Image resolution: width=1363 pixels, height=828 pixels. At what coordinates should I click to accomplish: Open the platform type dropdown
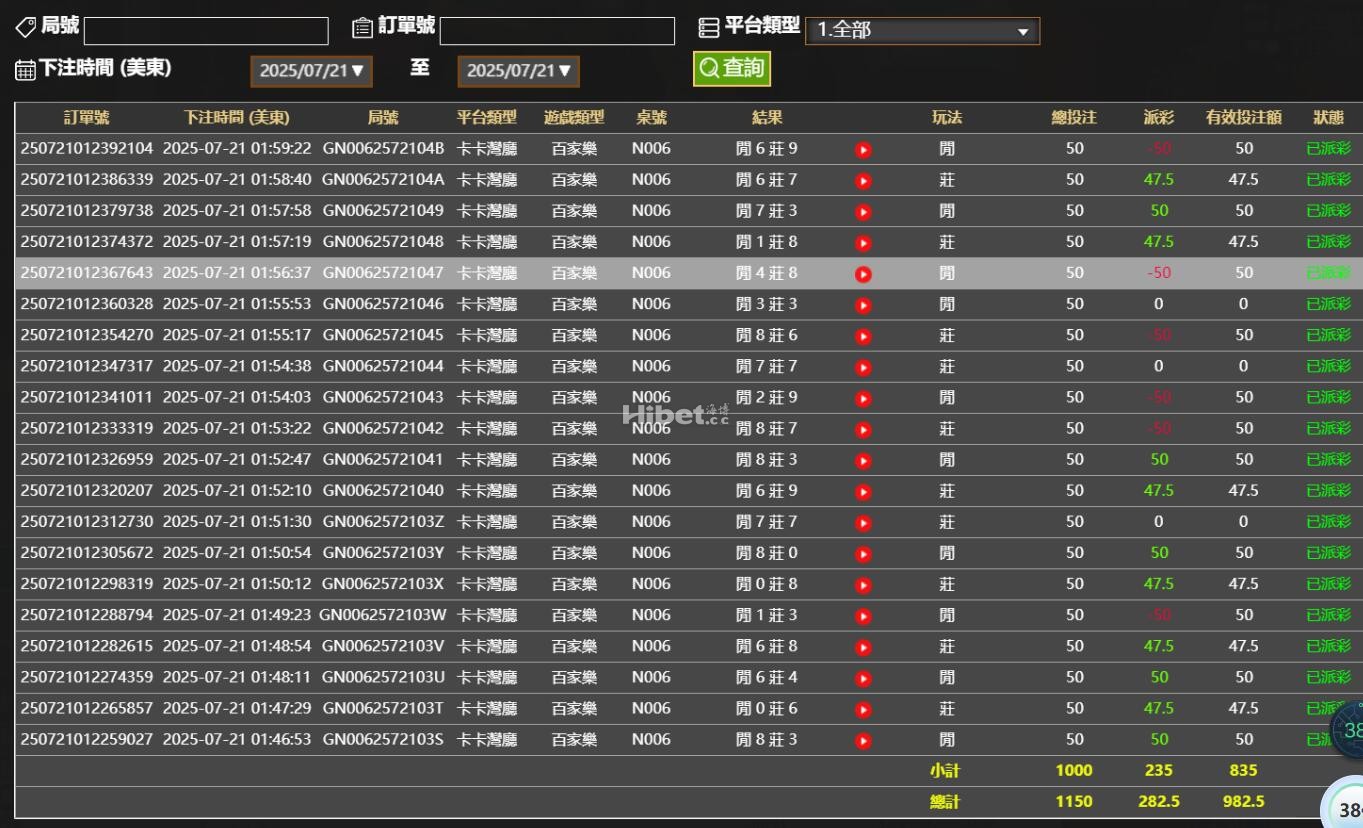click(x=921, y=31)
